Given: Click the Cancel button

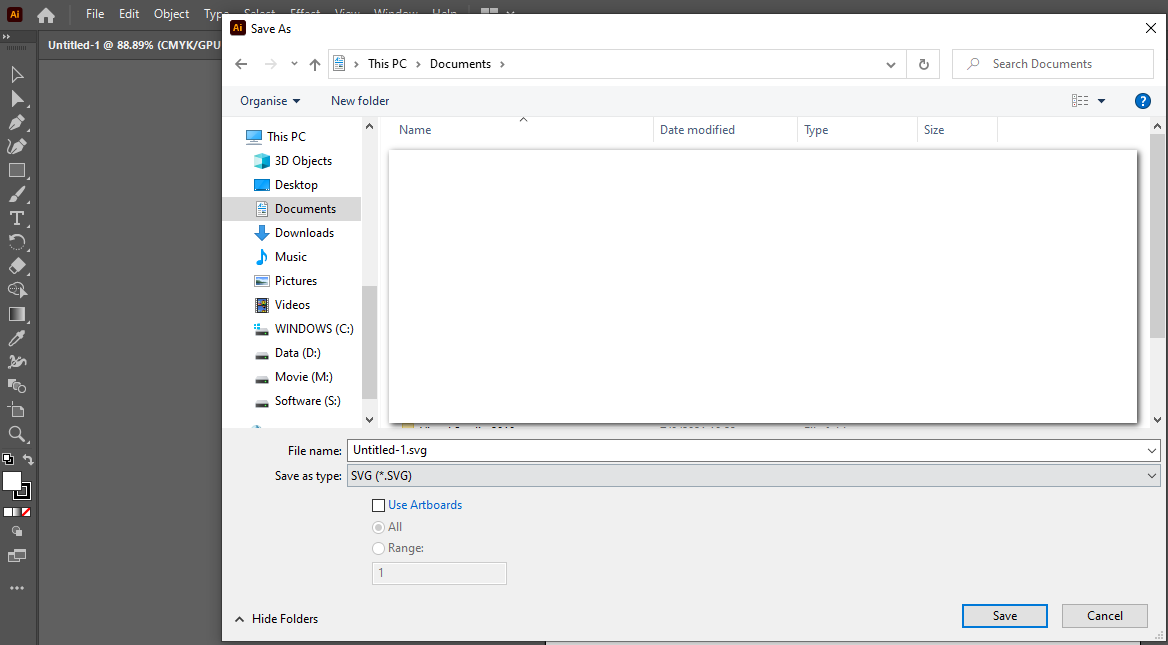Looking at the screenshot, I should pos(1105,616).
